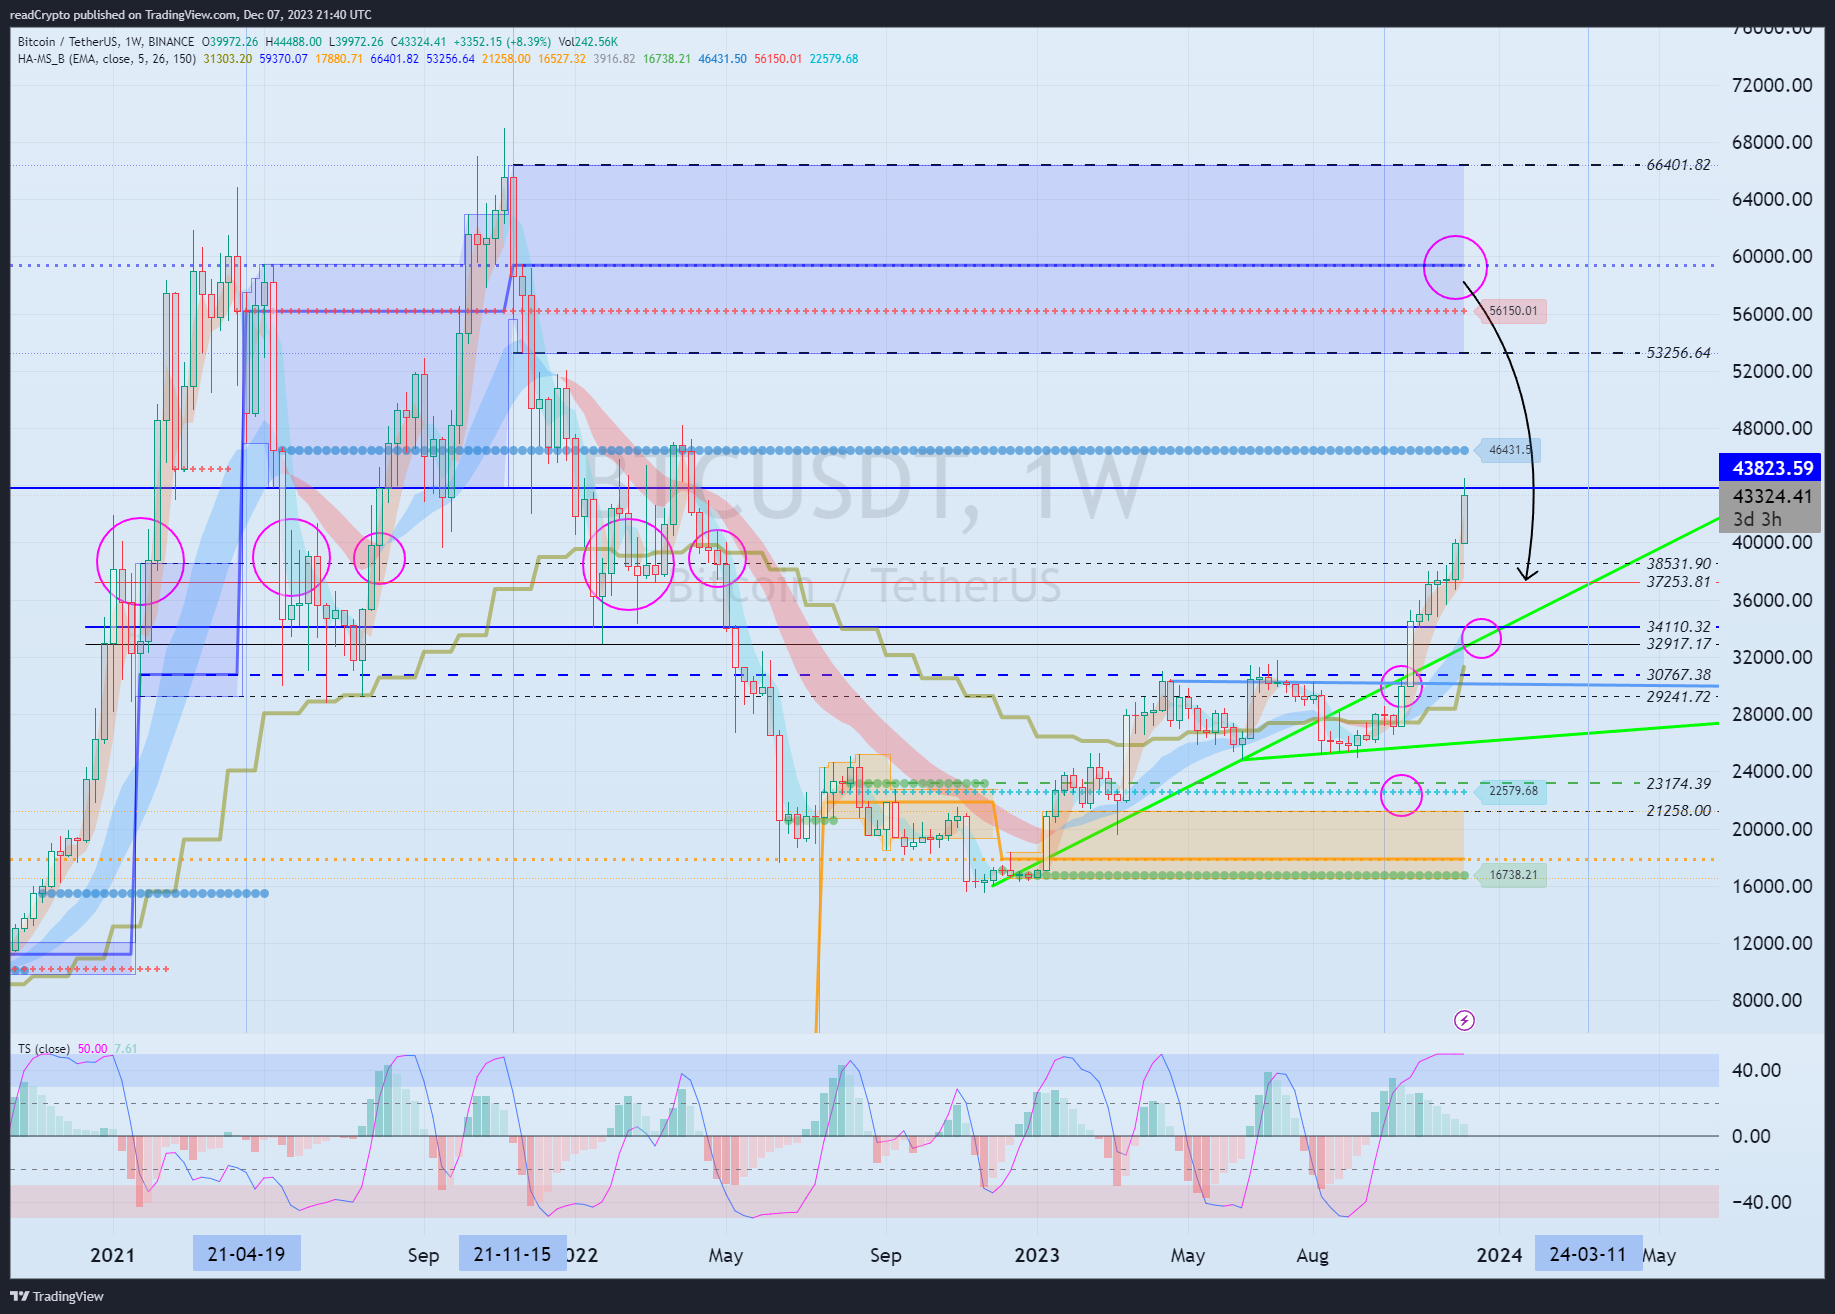
Task: Click the 50.00 value in the TS legend
Action: [92, 1049]
